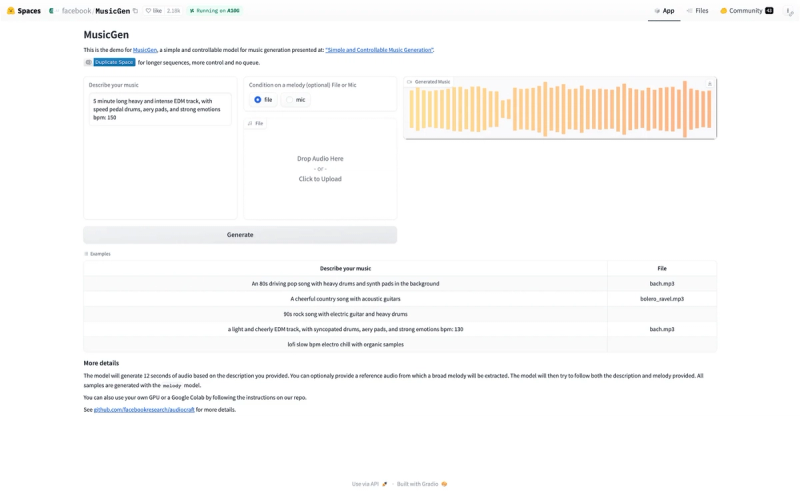Screen dimensions: 800x495
Task: Click the Duplicate Space button
Action: coord(114,62)
